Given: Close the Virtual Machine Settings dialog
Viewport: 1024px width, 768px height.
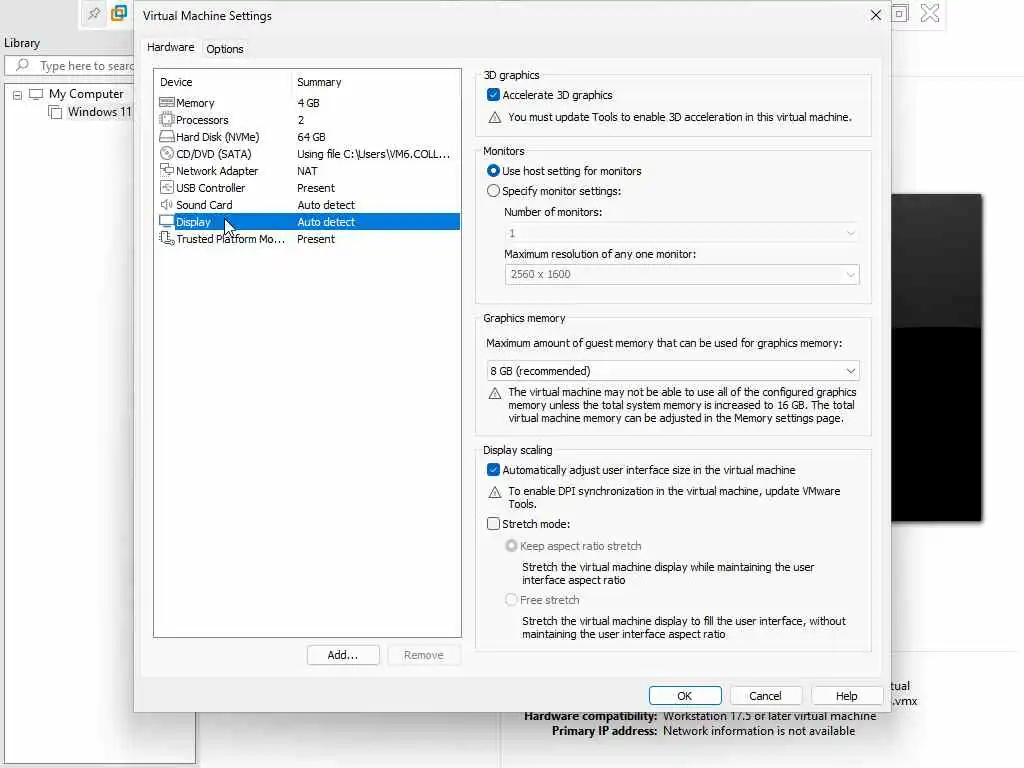Looking at the screenshot, I should [x=876, y=15].
